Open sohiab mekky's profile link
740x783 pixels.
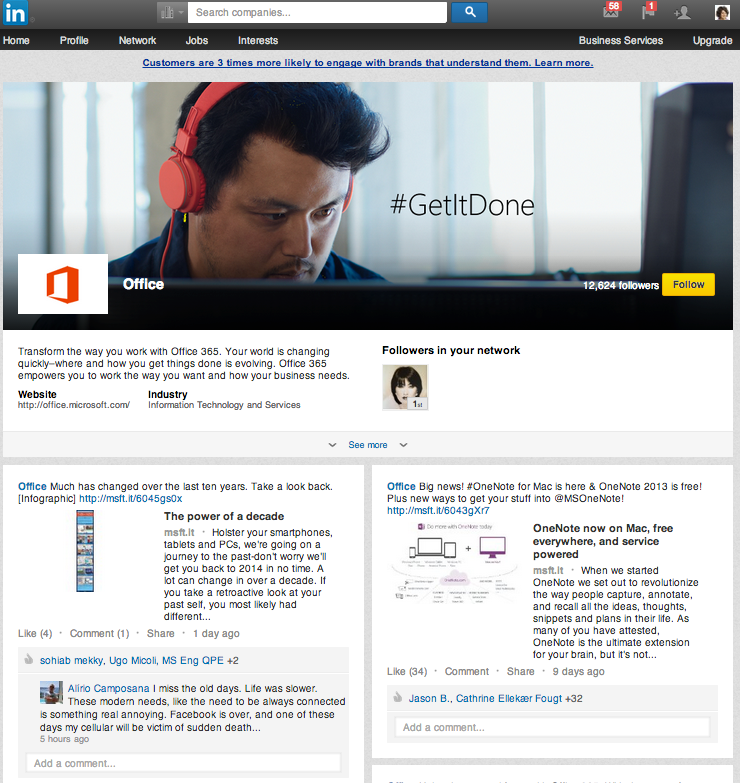click(71, 661)
